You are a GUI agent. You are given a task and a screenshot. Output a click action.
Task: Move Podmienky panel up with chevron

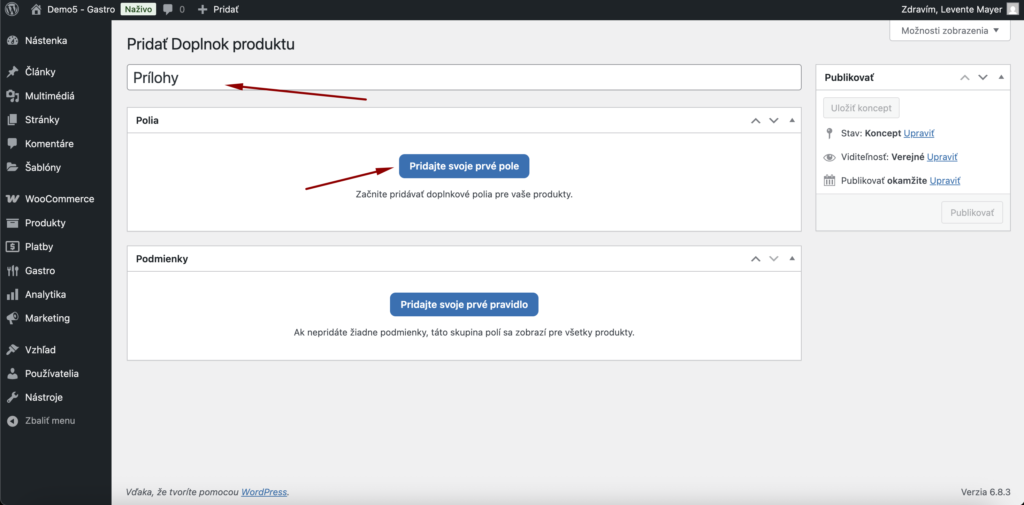(756, 258)
